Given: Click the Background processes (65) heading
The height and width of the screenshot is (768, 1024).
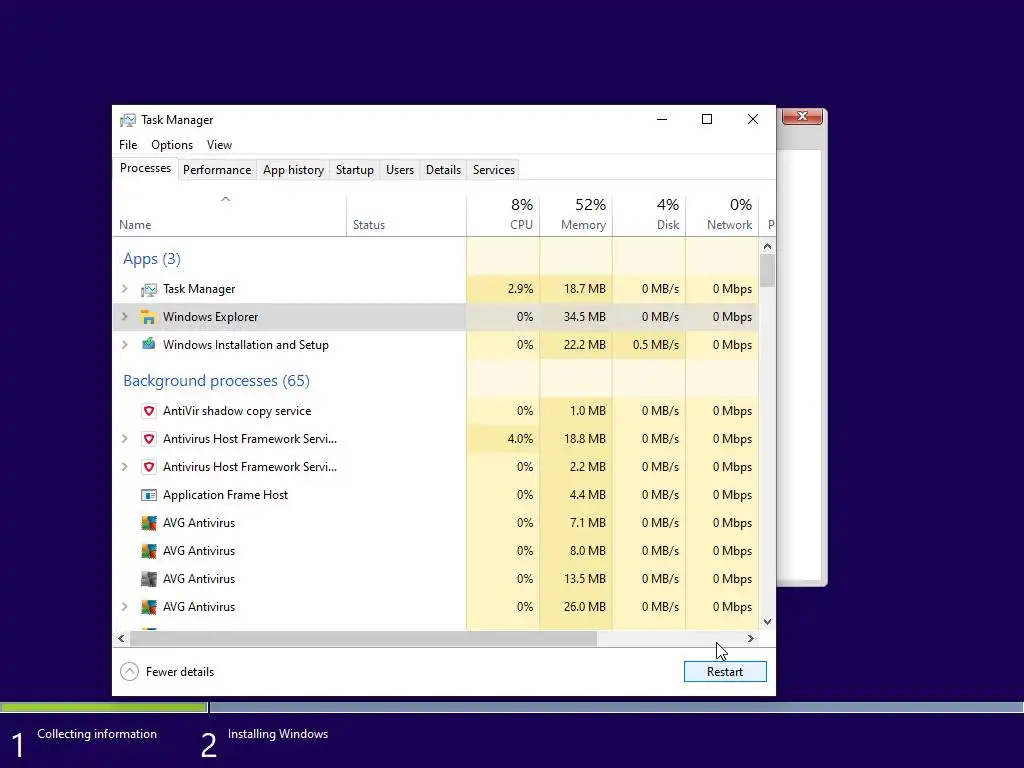Looking at the screenshot, I should click(x=216, y=381).
